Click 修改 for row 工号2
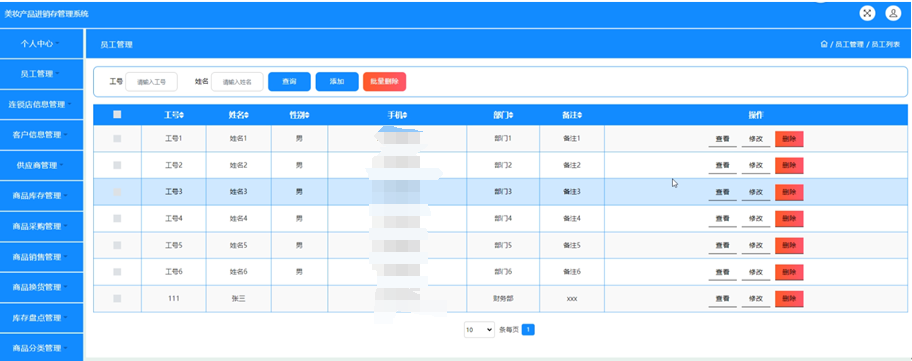Screen dimensions: 912x361 tap(756, 166)
